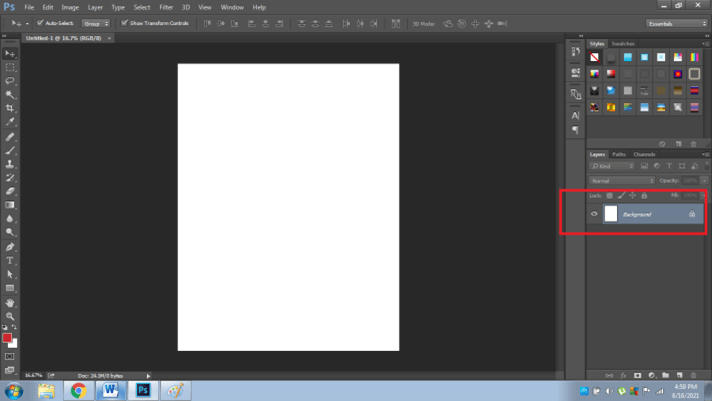Expand the Group auto-select dropdown
This screenshot has width=712, height=401.
[95, 22]
